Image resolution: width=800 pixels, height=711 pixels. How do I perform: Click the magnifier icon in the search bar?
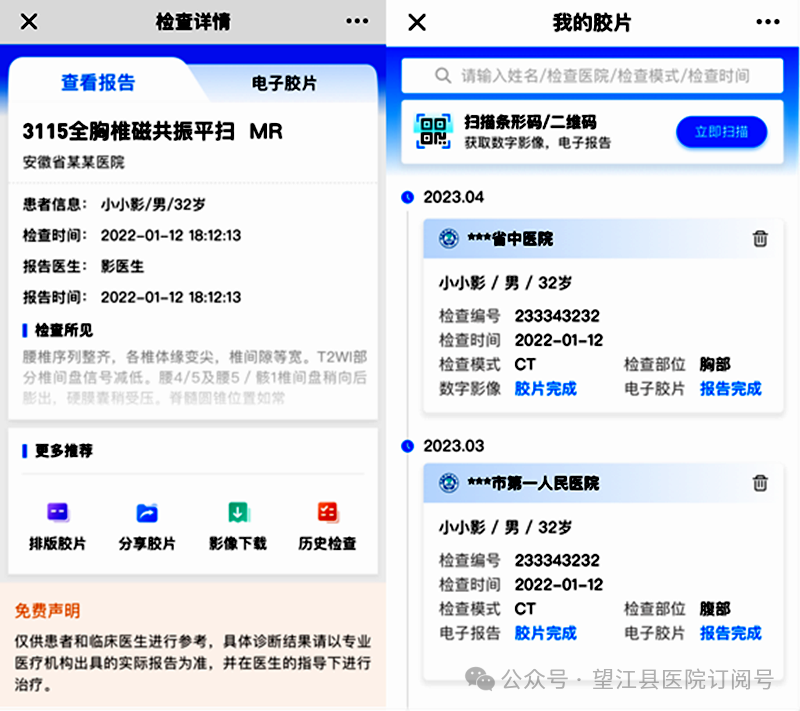(x=444, y=77)
